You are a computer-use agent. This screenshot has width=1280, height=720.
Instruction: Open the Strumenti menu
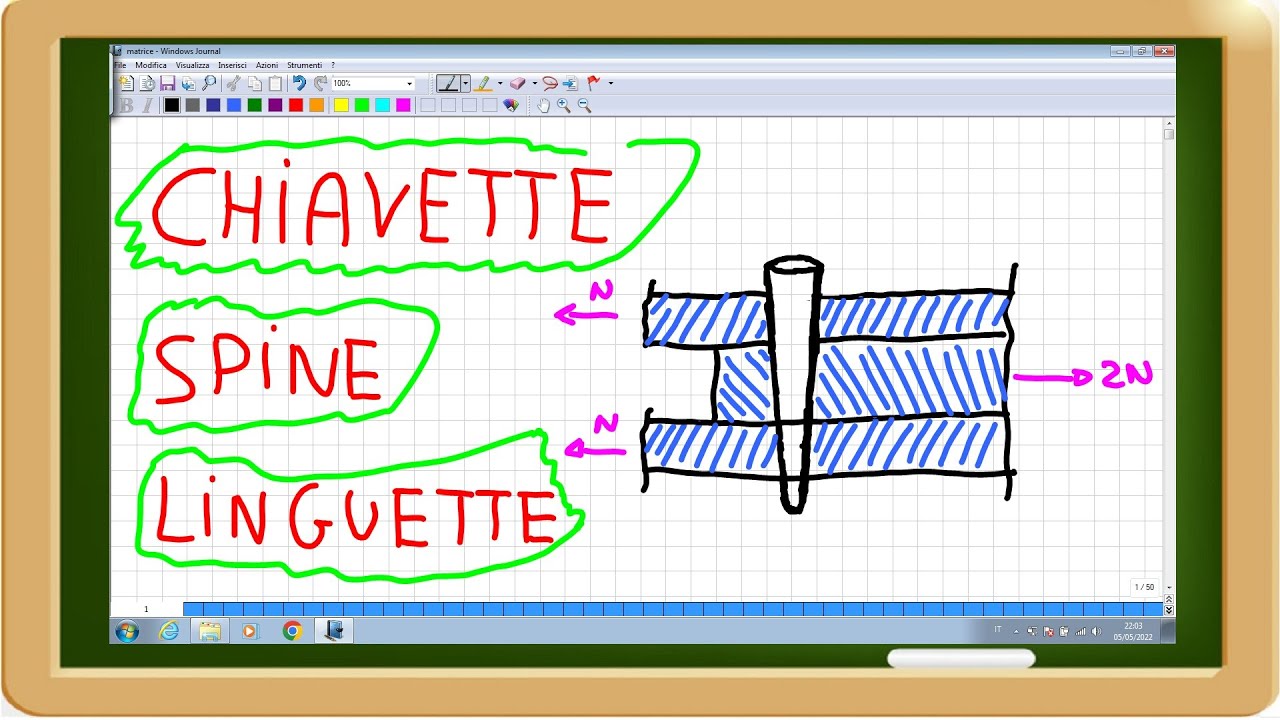tap(305, 65)
